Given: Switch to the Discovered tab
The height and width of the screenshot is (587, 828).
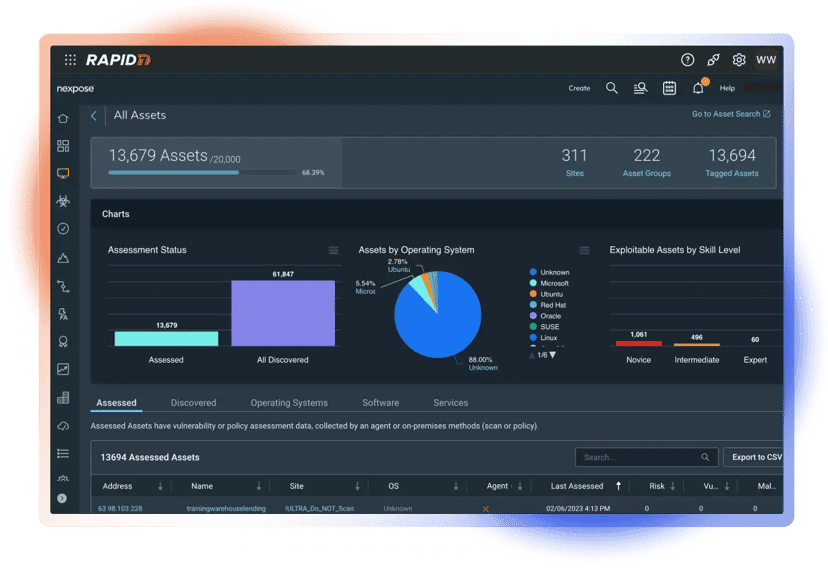Looking at the screenshot, I should tap(193, 403).
